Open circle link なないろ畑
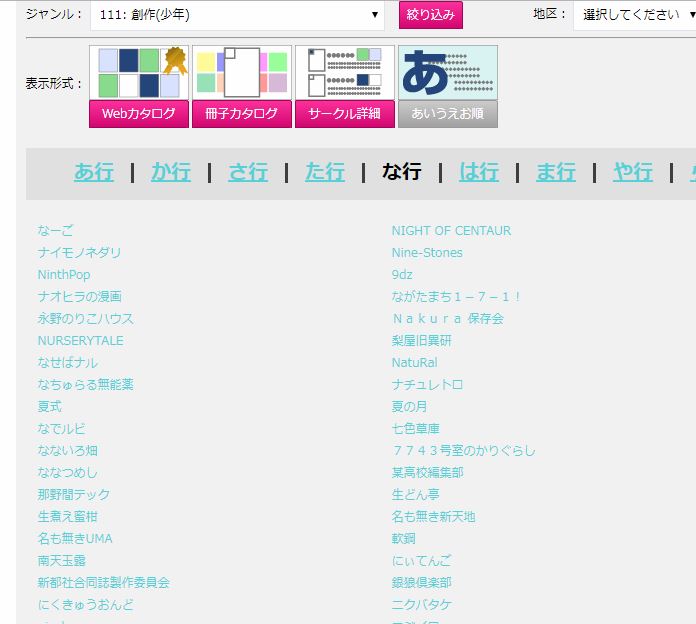 click(x=67, y=451)
